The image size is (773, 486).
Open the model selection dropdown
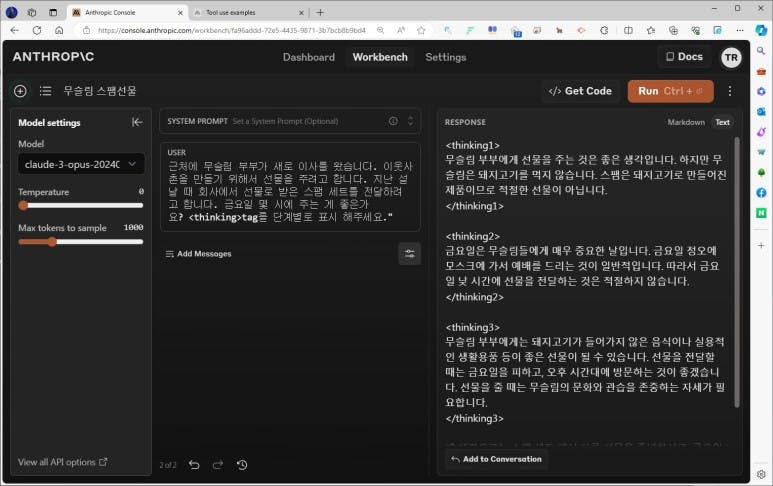tap(81, 164)
